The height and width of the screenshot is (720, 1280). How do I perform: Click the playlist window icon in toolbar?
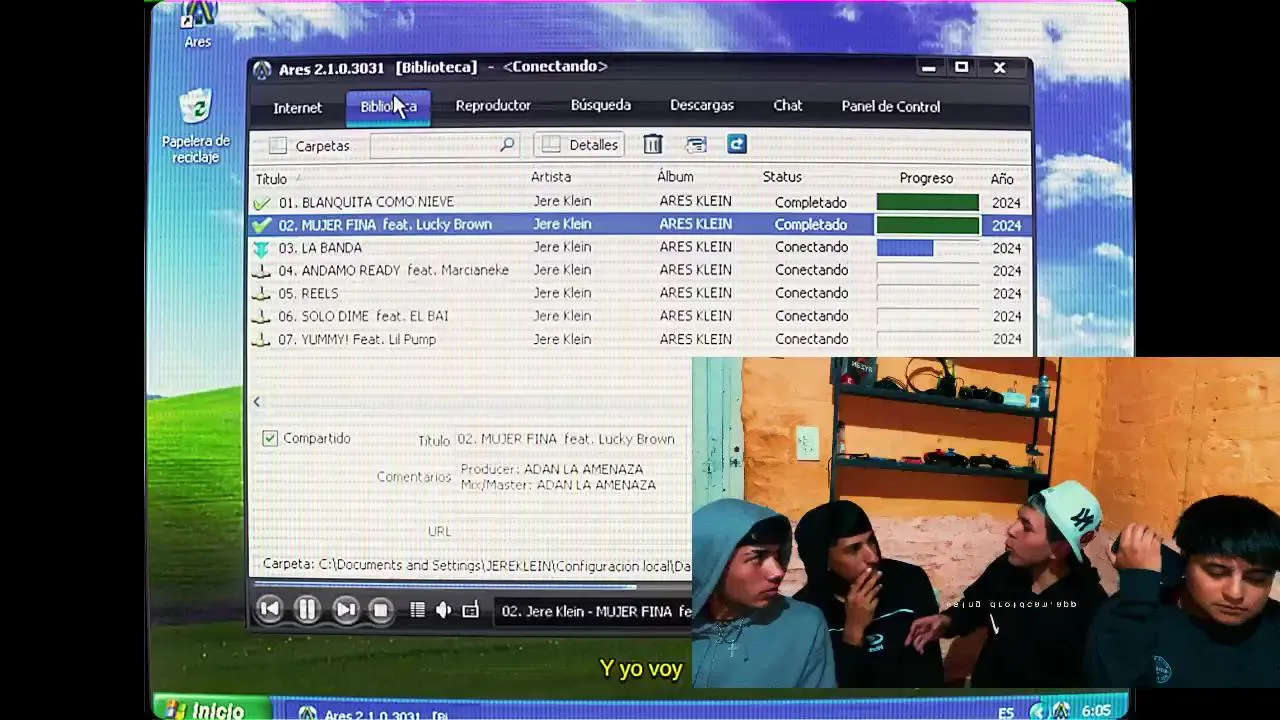696,145
